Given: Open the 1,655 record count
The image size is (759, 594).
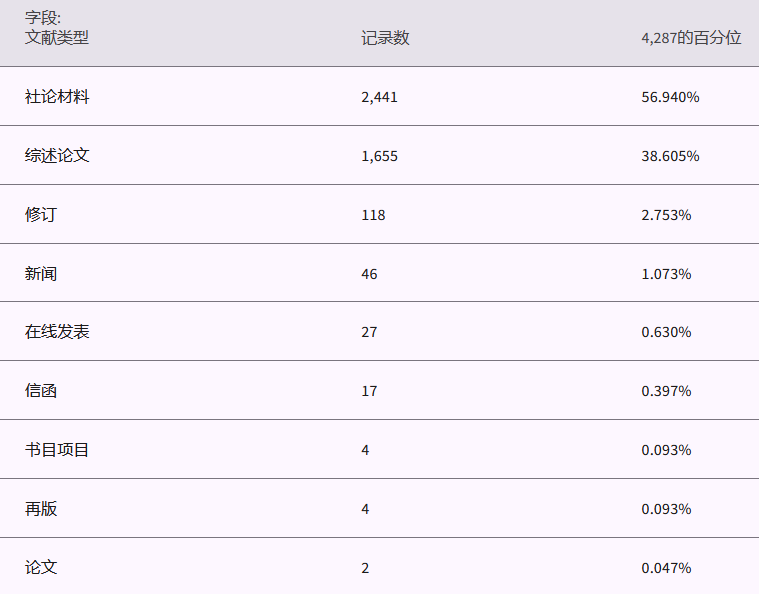Looking at the screenshot, I should pyautogui.click(x=380, y=156).
